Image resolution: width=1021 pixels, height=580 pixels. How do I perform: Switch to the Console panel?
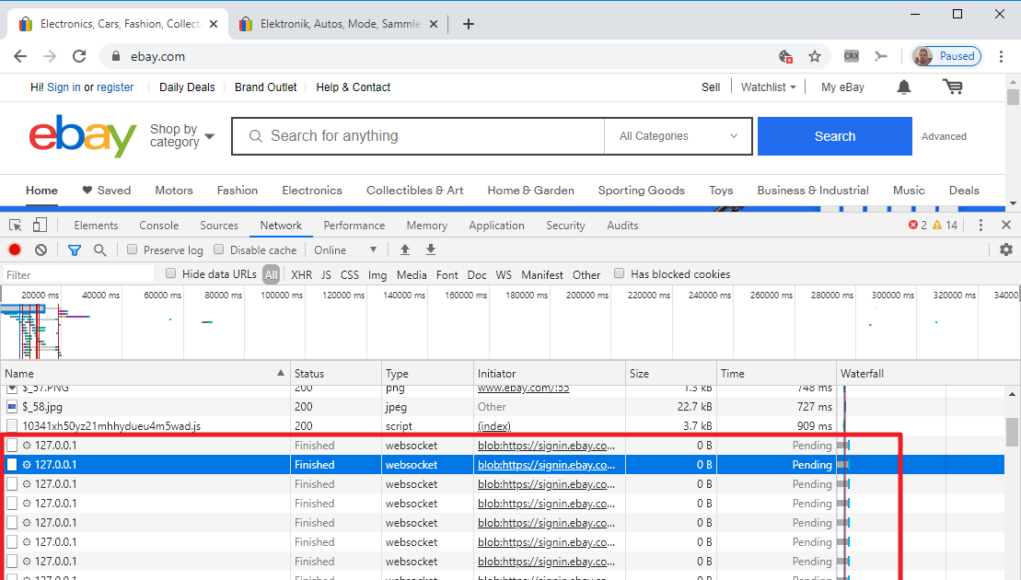point(159,226)
